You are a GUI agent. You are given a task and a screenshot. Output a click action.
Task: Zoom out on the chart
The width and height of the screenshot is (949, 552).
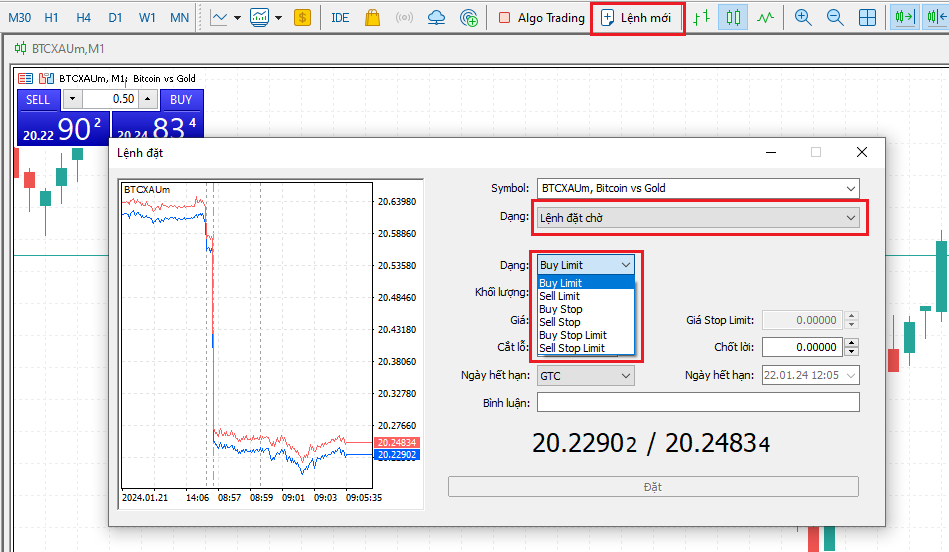click(x=835, y=18)
